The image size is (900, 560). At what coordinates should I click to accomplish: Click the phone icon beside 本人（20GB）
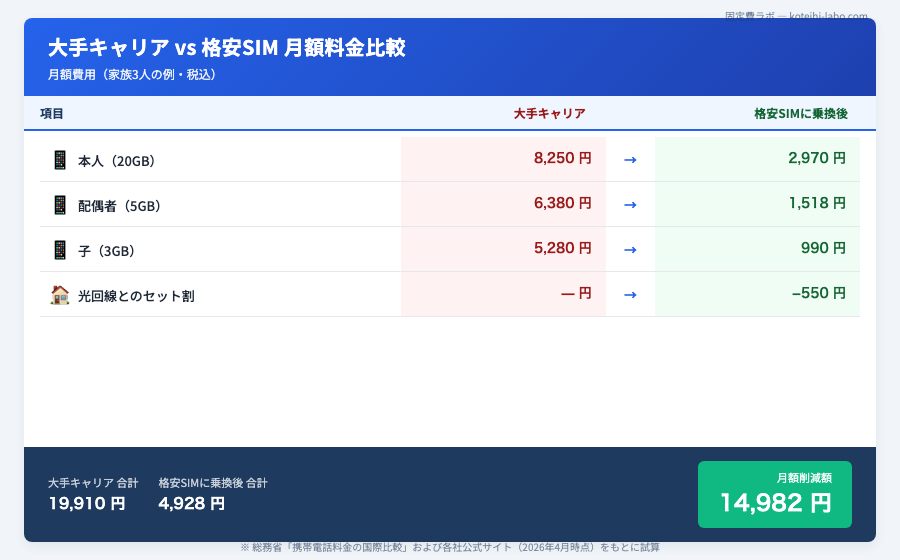coord(60,160)
